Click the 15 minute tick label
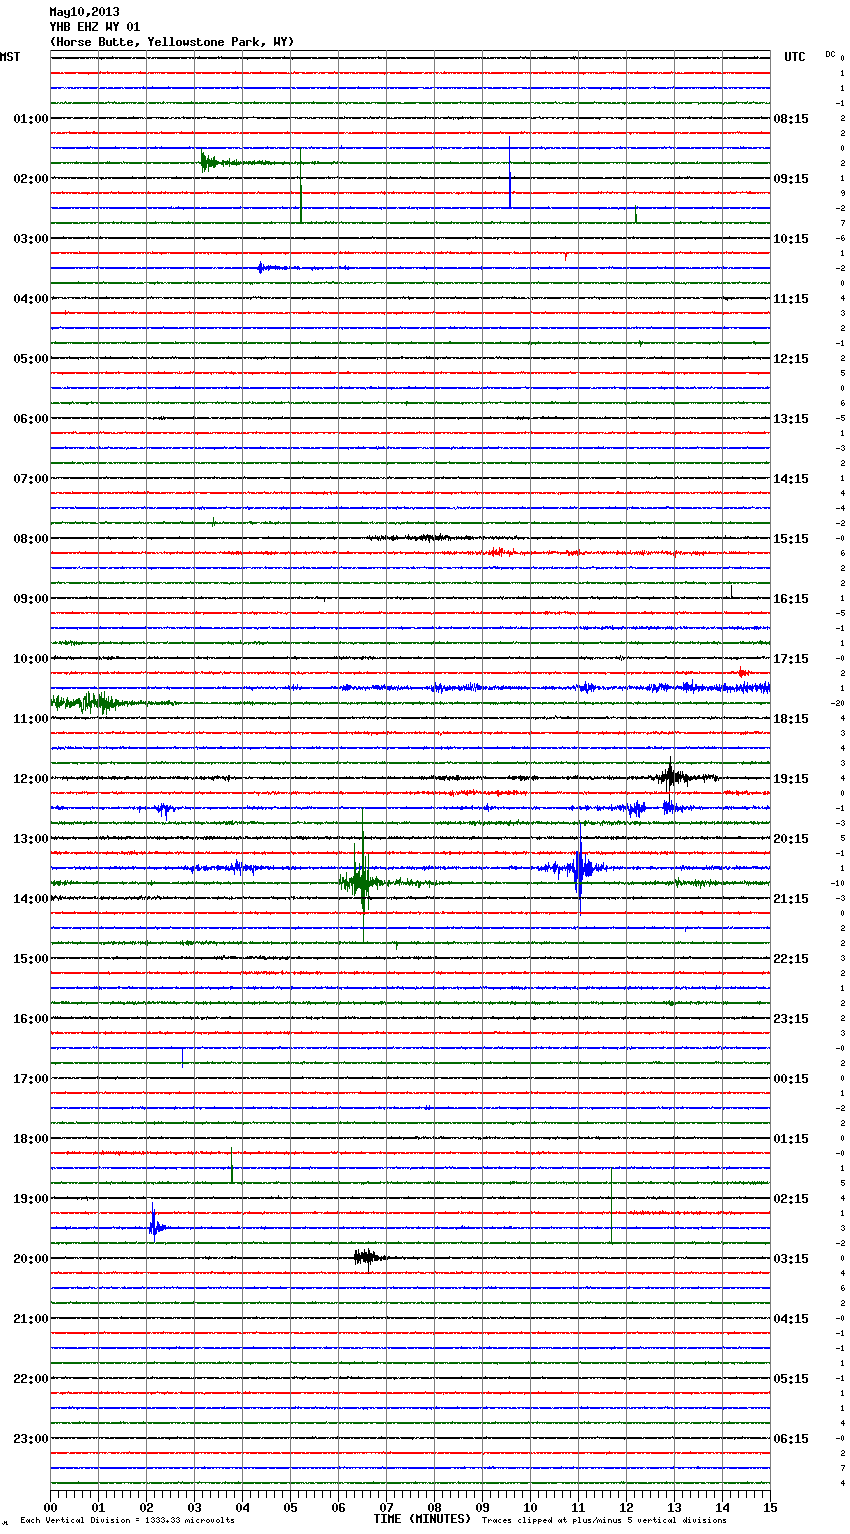Viewport: 850px width, 1534px height. coord(770,1507)
